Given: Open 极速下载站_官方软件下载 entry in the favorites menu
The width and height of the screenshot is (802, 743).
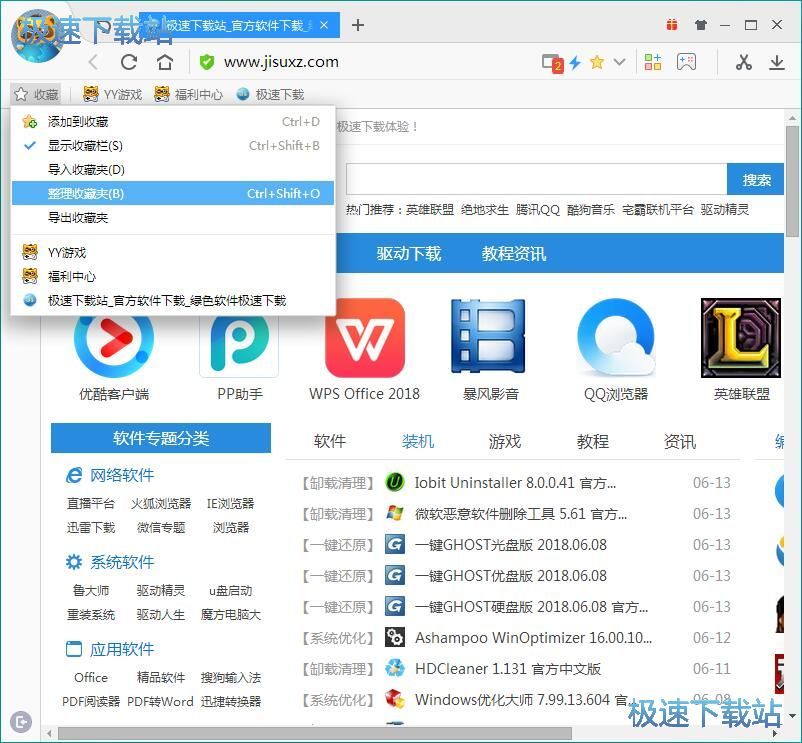Looking at the screenshot, I should (x=173, y=300).
